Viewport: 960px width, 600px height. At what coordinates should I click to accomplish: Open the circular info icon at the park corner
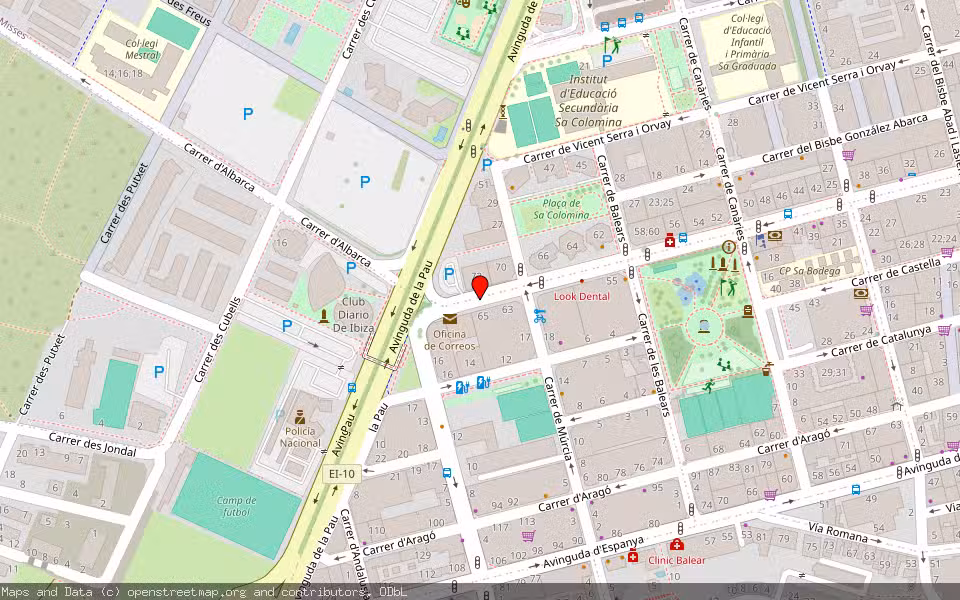729,247
